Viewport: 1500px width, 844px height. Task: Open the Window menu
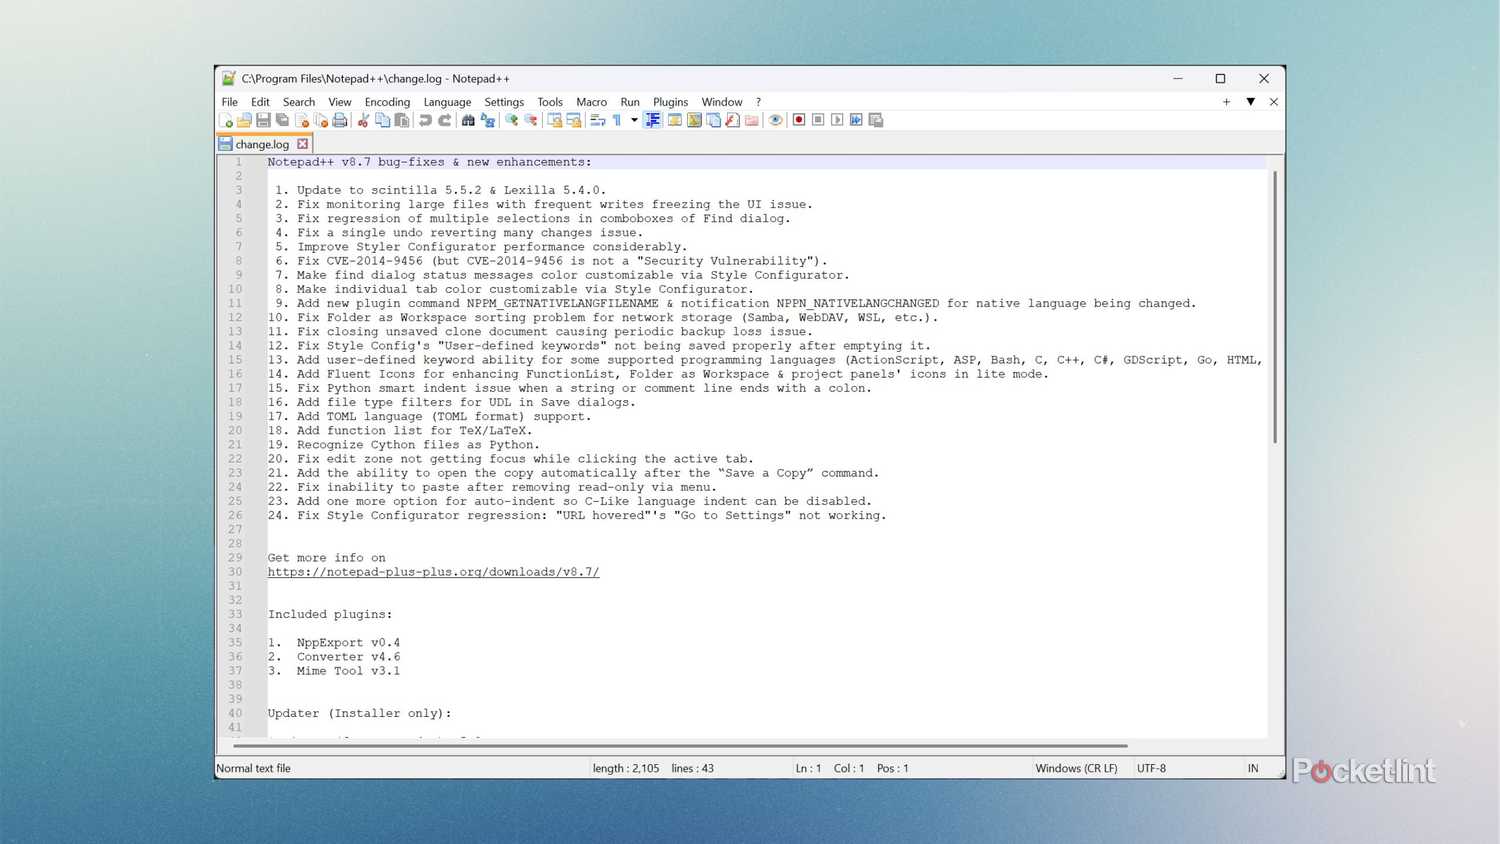pos(722,102)
